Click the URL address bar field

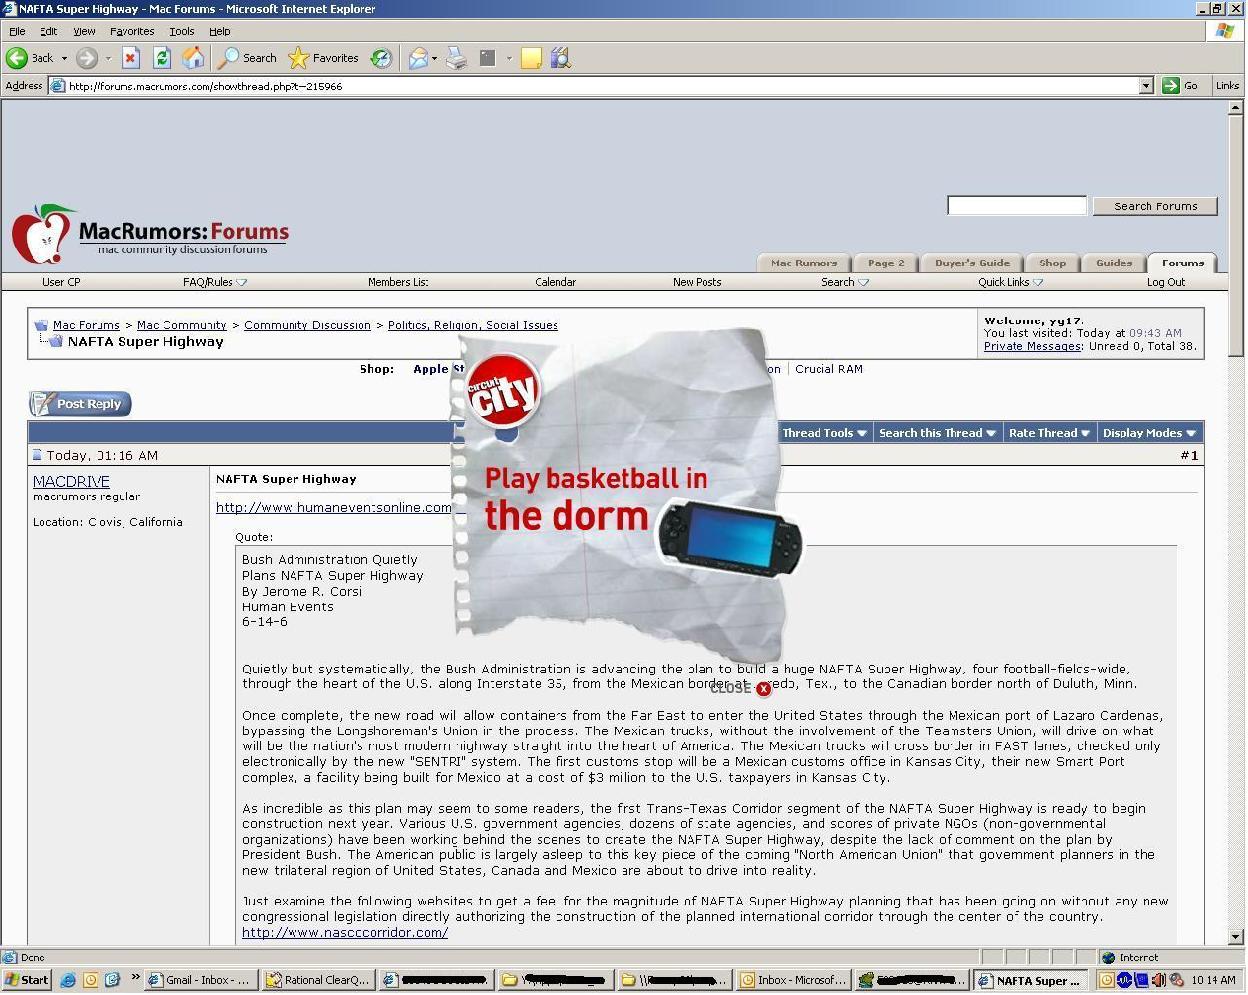pos(595,86)
